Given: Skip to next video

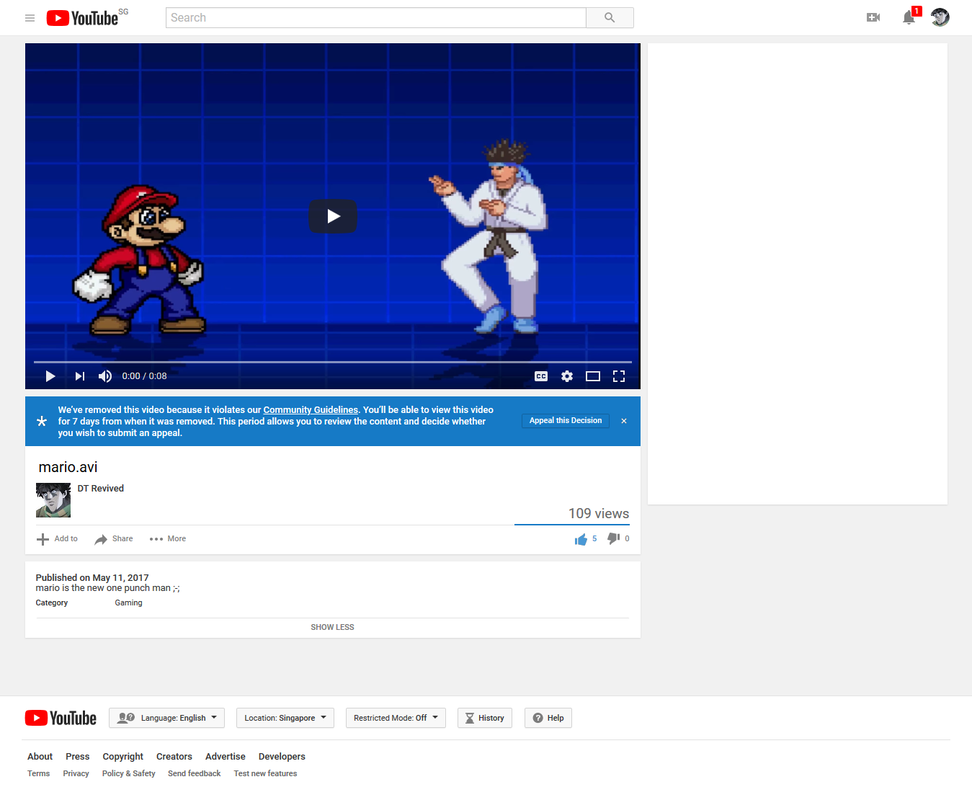Looking at the screenshot, I should 79,376.
